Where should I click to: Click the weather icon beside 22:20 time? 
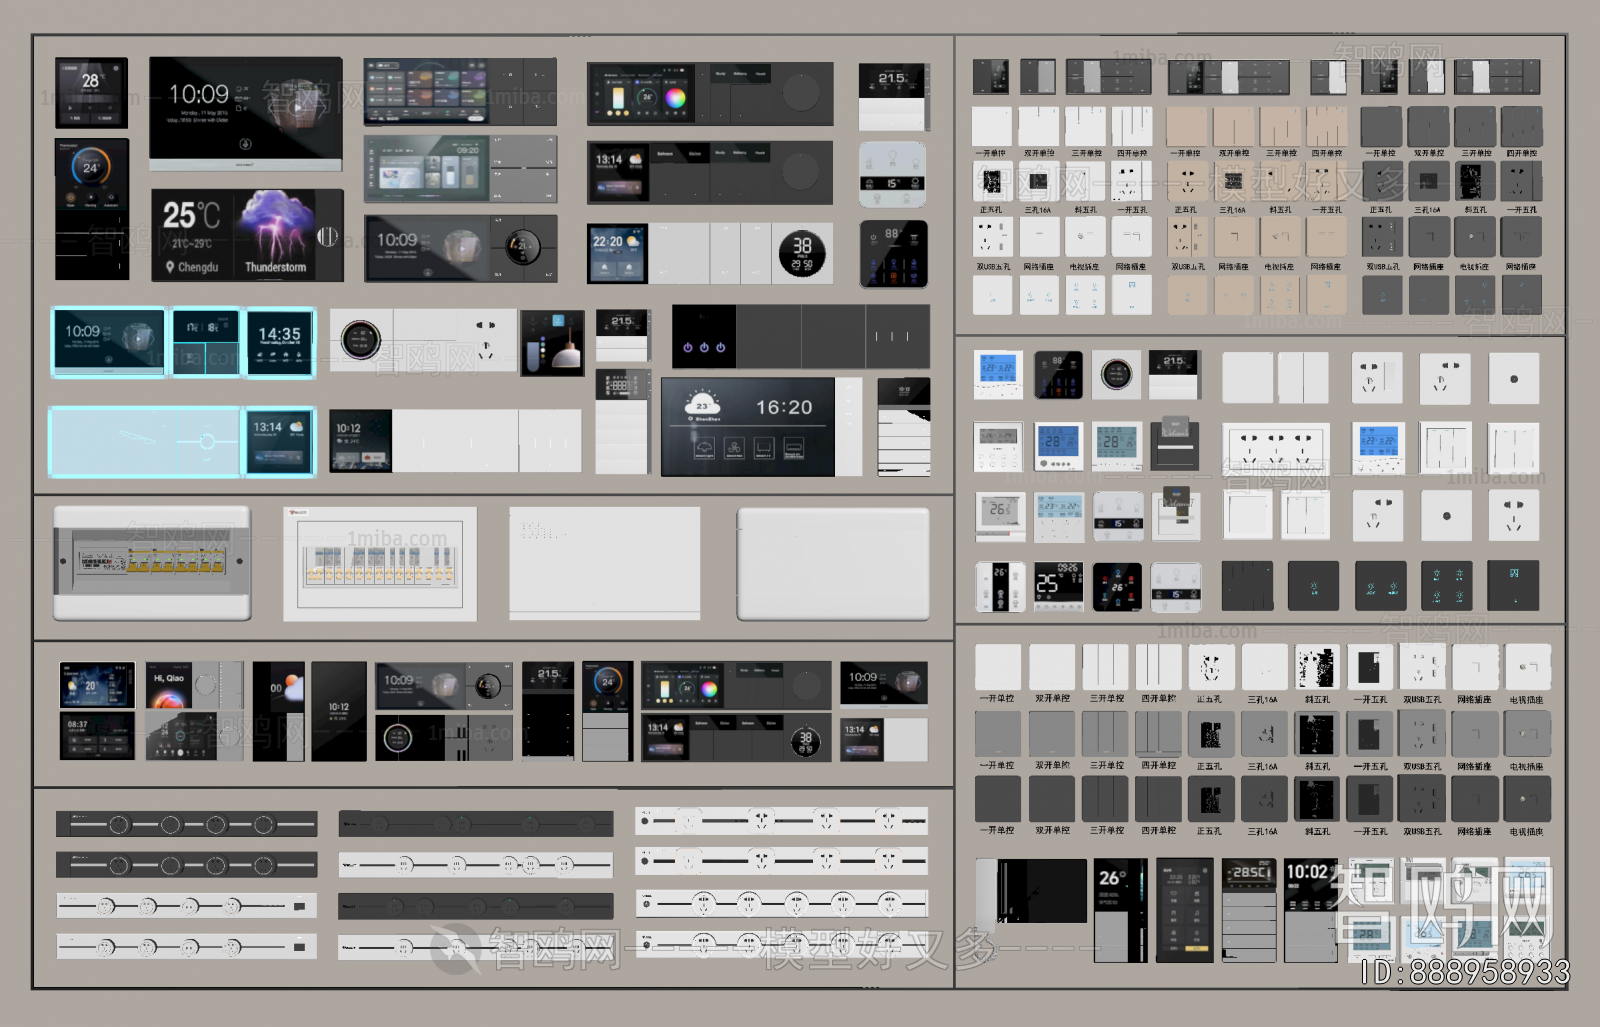point(635,241)
